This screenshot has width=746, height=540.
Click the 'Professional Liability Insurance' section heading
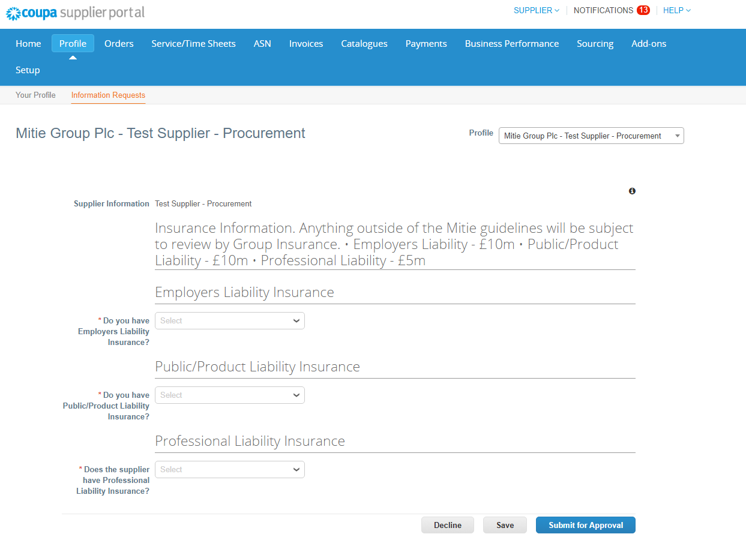[250, 441]
